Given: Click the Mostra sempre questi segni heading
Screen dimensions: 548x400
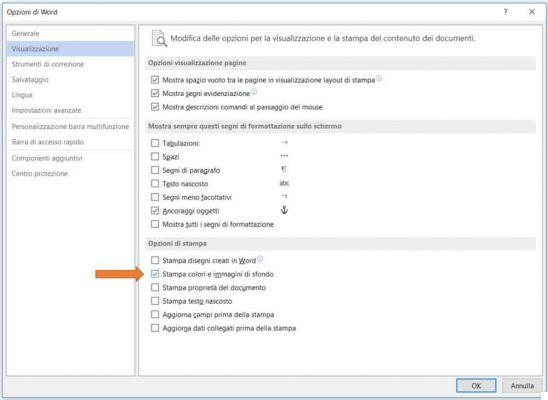Looking at the screenshot, I should pos(245,126).
